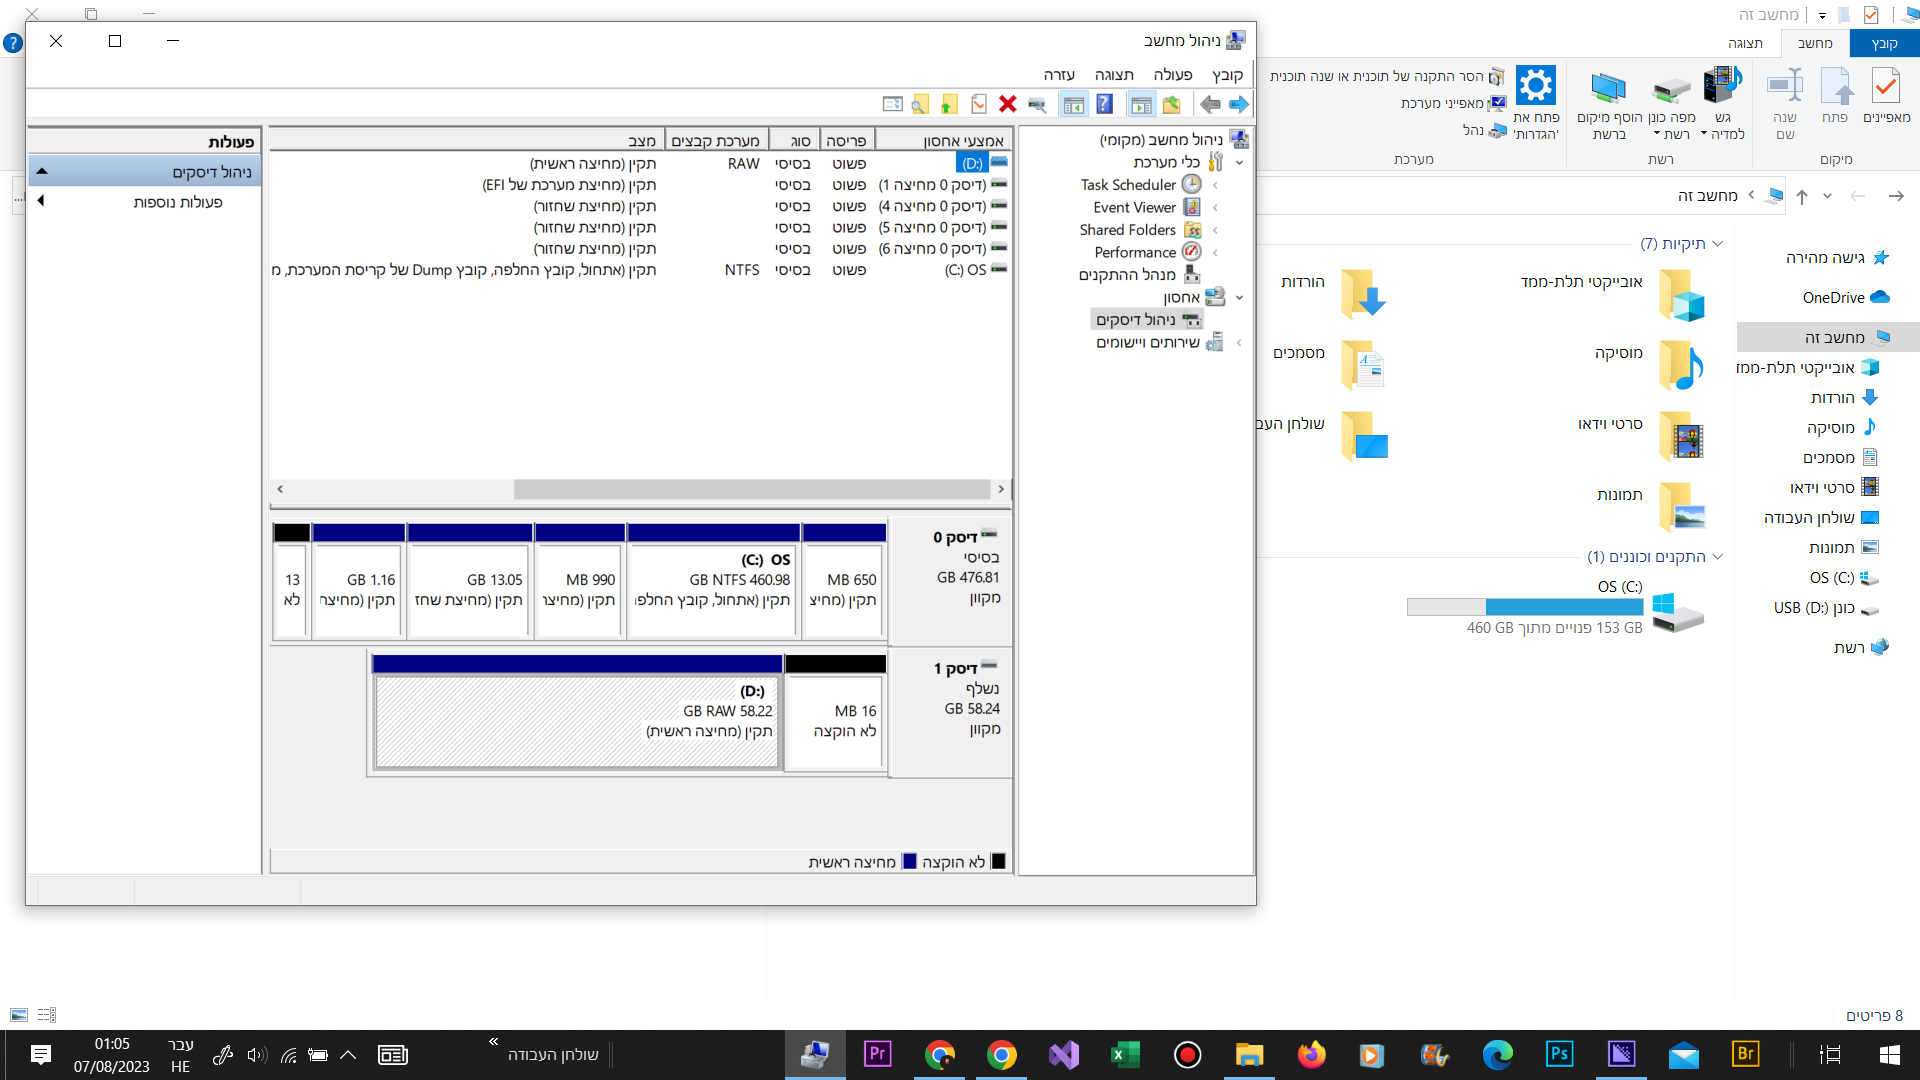Click the properties checkmark page toolbar icon

click(979, 104)
